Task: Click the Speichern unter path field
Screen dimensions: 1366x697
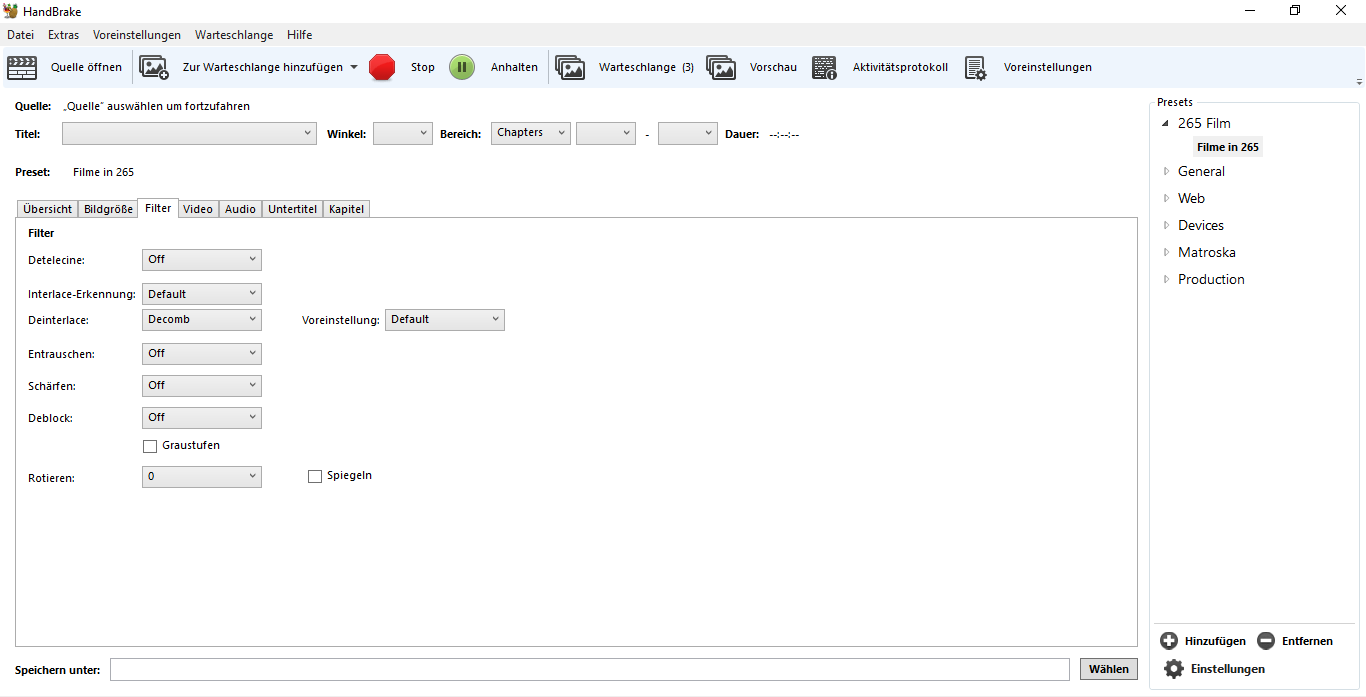Action: point(590,669)
